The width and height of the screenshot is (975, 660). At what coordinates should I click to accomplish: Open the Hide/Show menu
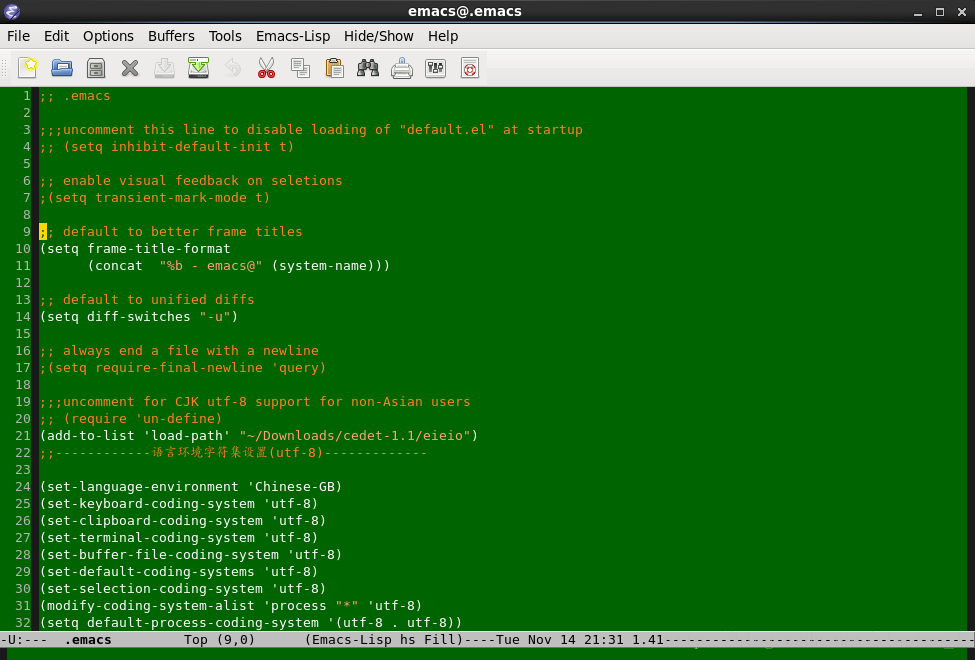point(379,36)
